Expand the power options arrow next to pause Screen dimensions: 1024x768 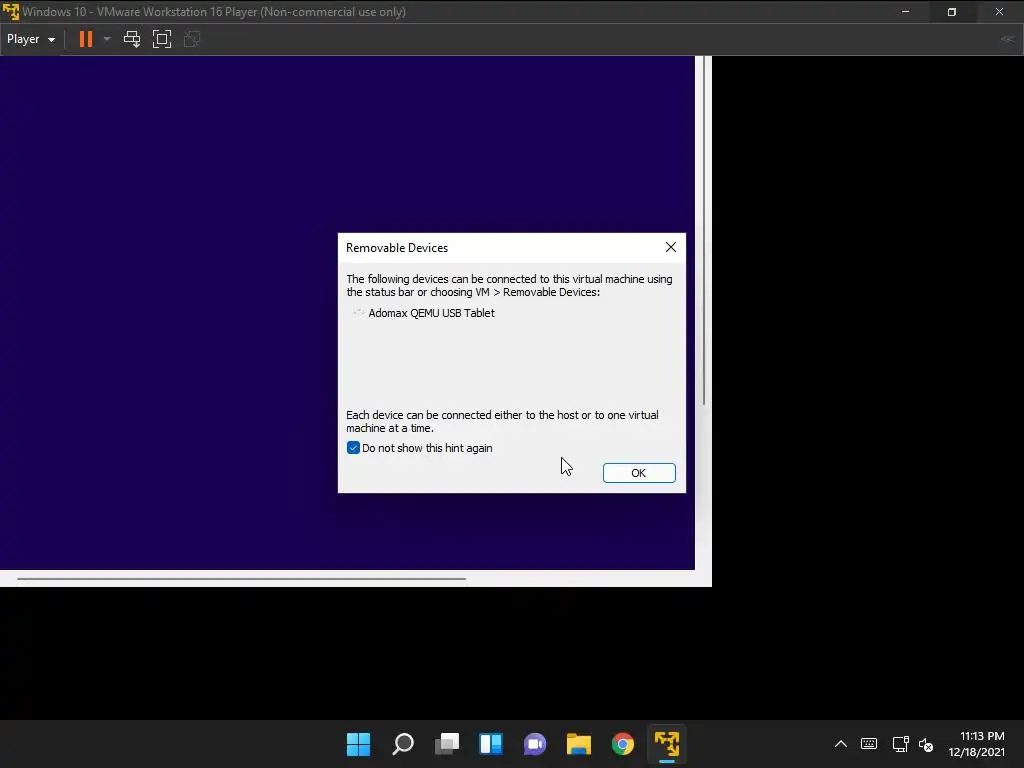tap(107, 39)
